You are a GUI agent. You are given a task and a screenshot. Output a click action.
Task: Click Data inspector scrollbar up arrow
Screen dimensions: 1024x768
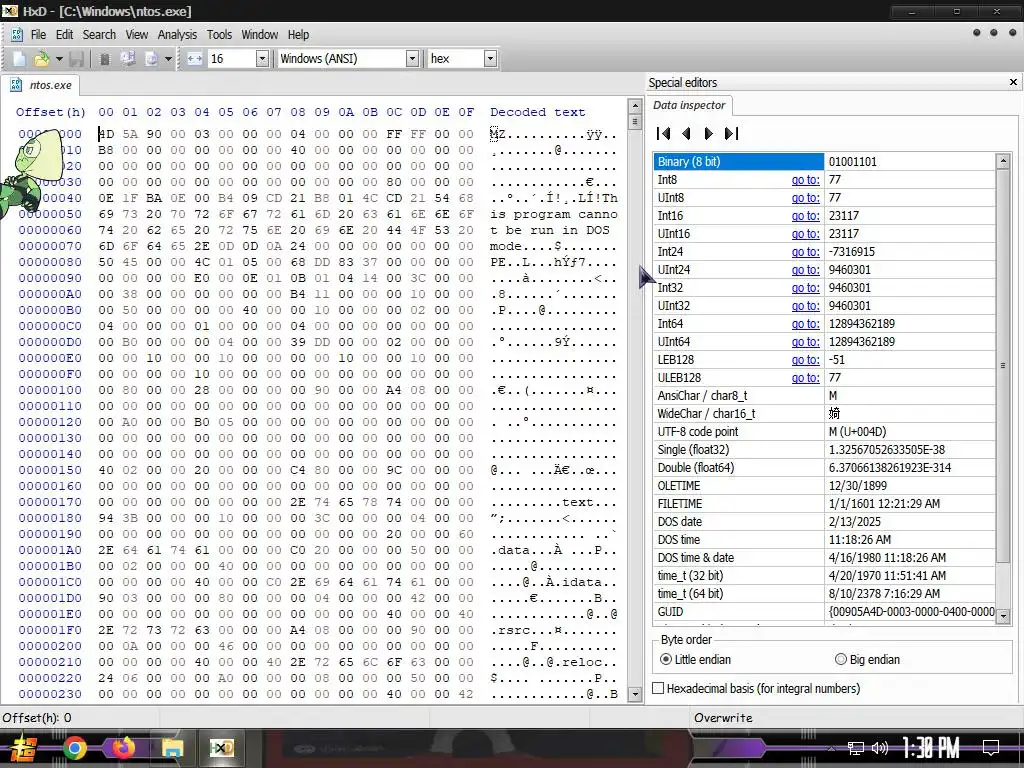[x=1003, y=160]
